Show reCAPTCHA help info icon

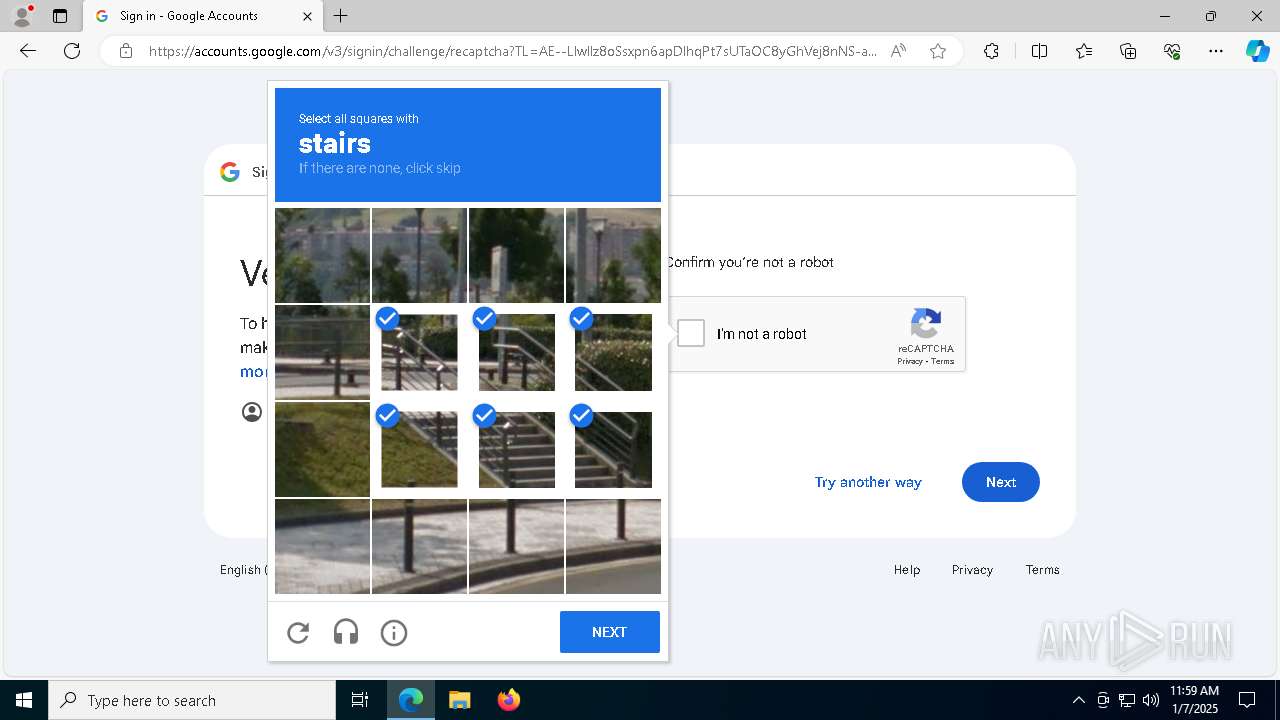(x=394, y=632)
